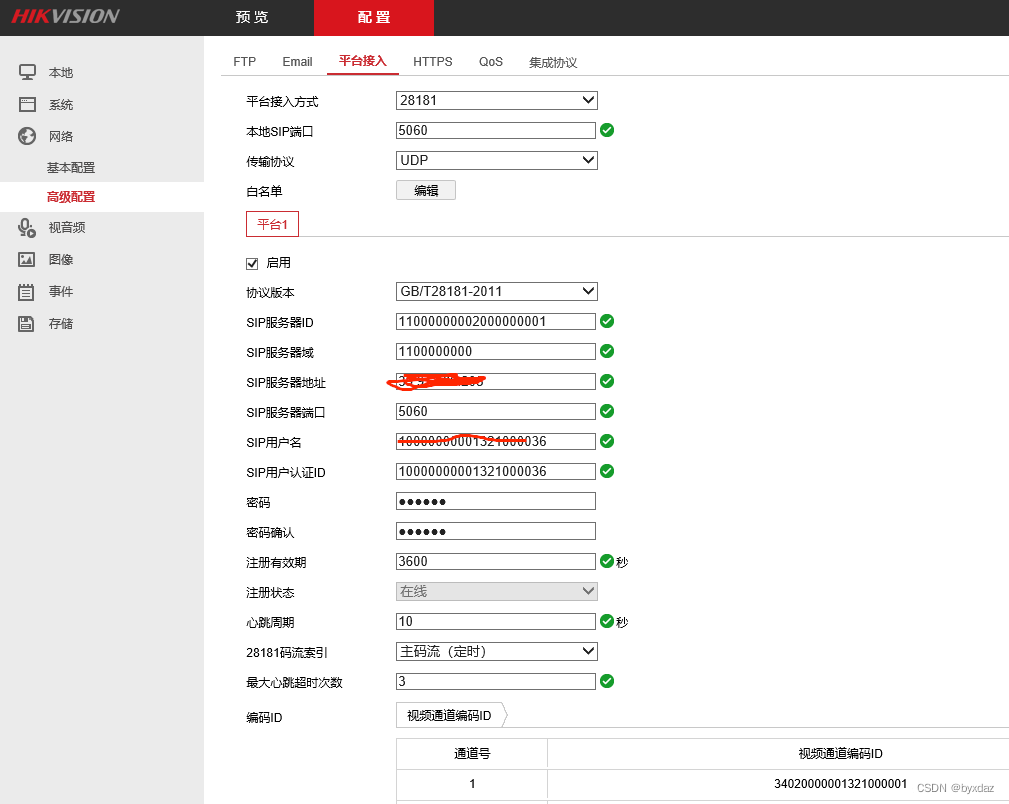Switch to the 配置 top tab
Viewport: 1009px width, 804px height.
[374, 17]
